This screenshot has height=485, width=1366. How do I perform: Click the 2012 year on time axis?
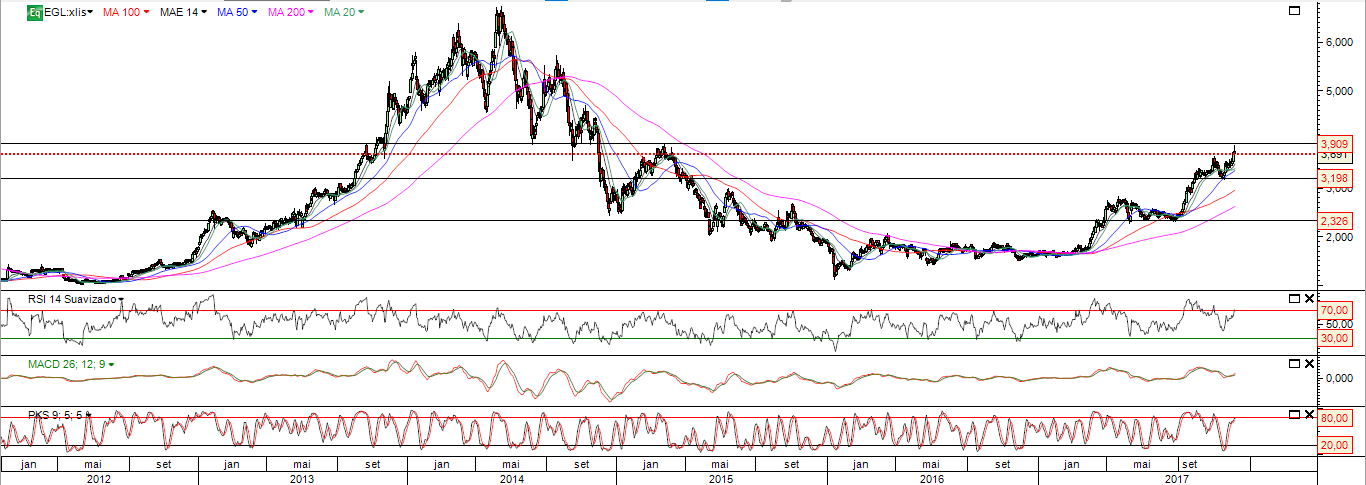pos(99,478)
